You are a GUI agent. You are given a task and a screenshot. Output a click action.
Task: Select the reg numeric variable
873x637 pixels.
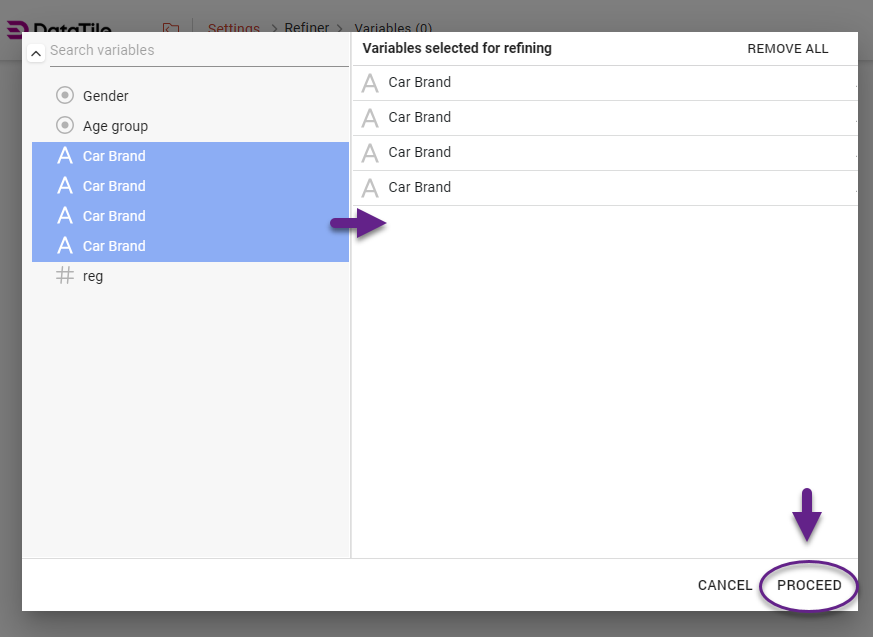(x=93, y=276)
